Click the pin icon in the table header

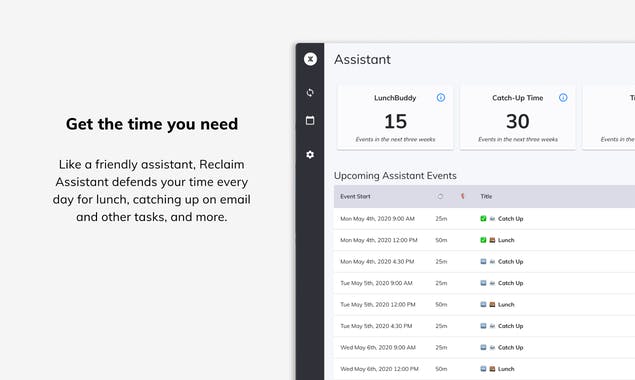click(462, 196)
